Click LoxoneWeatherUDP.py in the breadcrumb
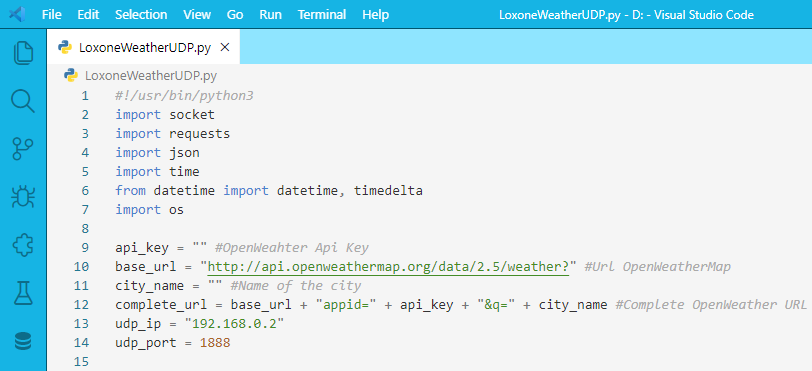The height and width of the screenshot is (371, 812). click(151, 76)
